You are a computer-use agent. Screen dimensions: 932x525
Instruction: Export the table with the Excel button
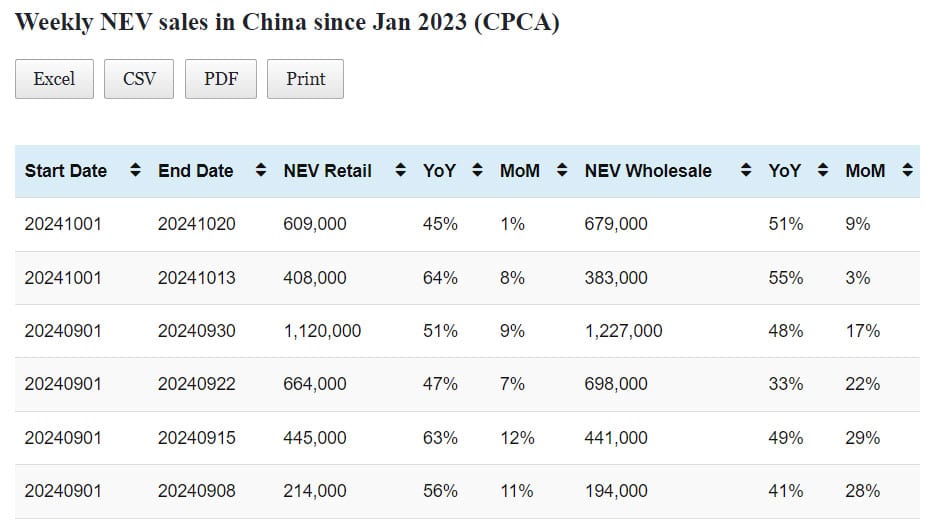click(54, 79)
